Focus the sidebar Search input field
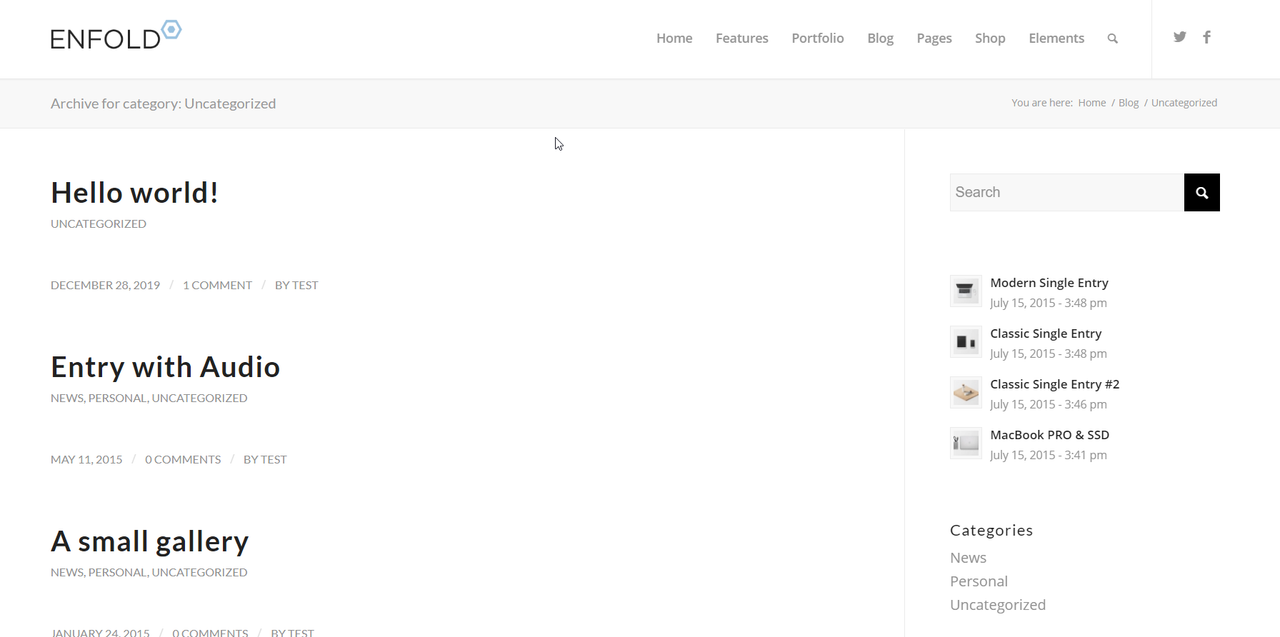The width and height of the screenshot is (1280, 637). (1067, 192)
